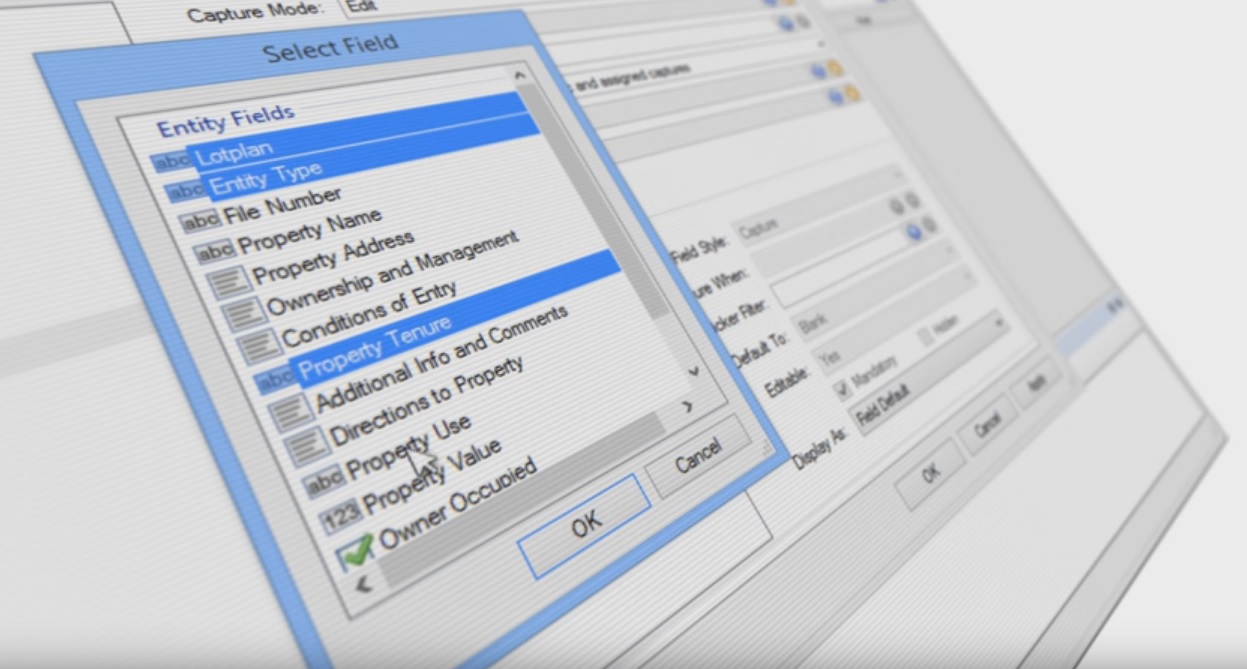Click the 123 numeric icon beside Property Value
This screenshot has height=669, width=1247.
coord(341,517)
